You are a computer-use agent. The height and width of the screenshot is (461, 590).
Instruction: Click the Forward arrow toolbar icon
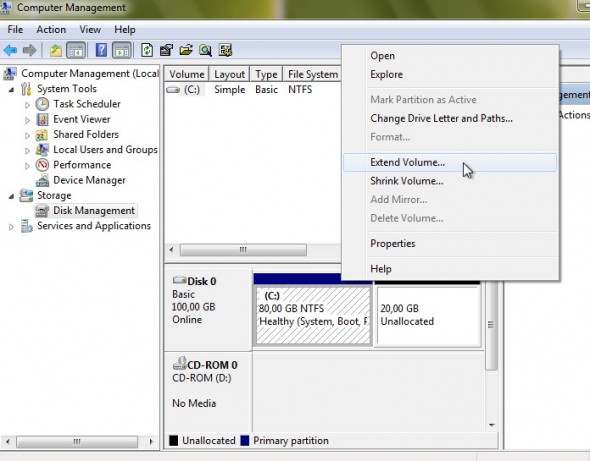pos(29,50)
